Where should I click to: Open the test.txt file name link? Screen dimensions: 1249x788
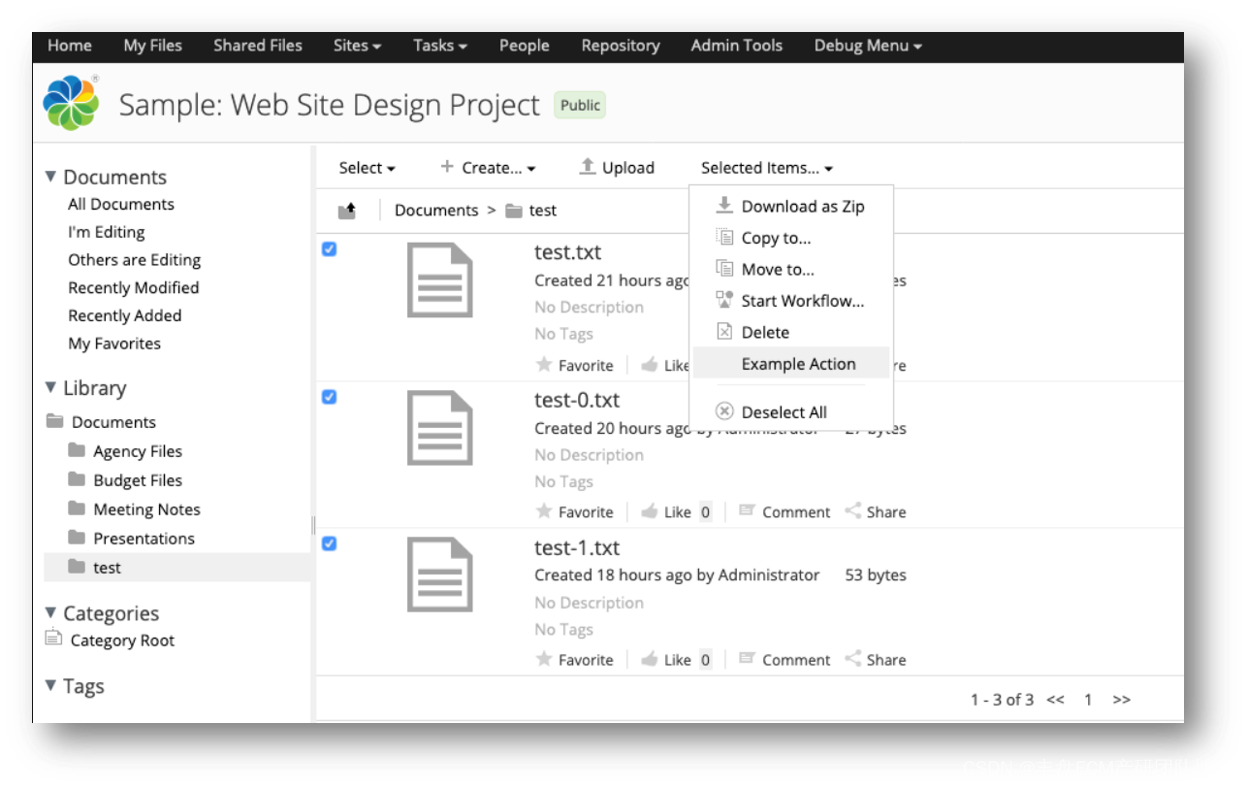pos(568,252)
